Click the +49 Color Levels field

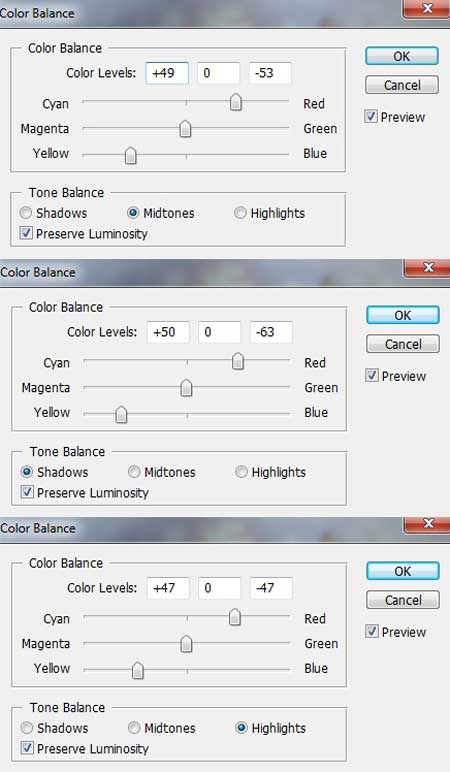click(167, 73)
